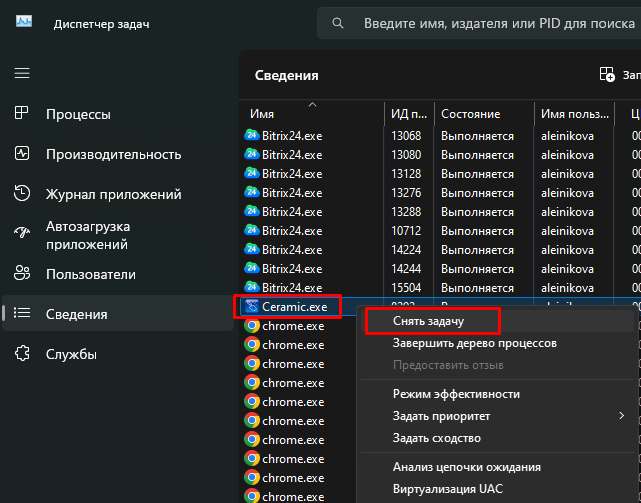Click the run new task icon
The width and height of the screenshot is (641, 503).
click(607, 74)
